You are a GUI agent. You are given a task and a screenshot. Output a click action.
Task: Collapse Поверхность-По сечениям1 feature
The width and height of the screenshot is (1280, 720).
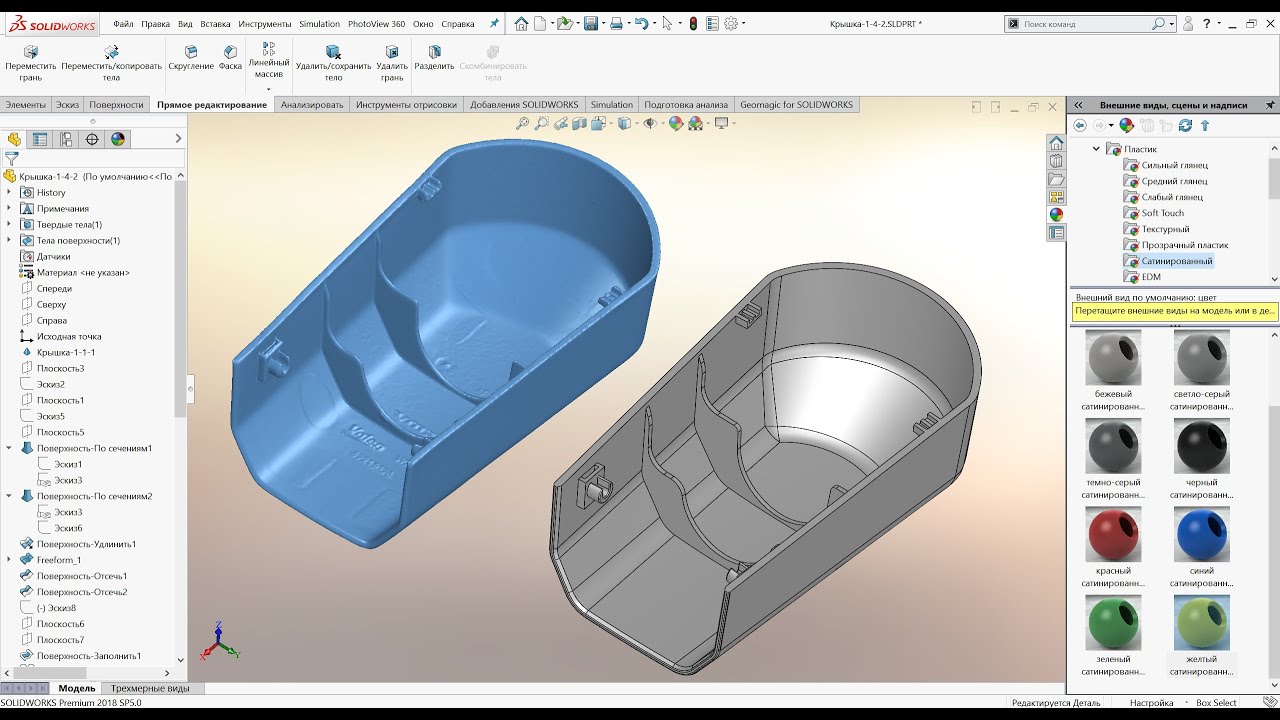tap(9, 448)
